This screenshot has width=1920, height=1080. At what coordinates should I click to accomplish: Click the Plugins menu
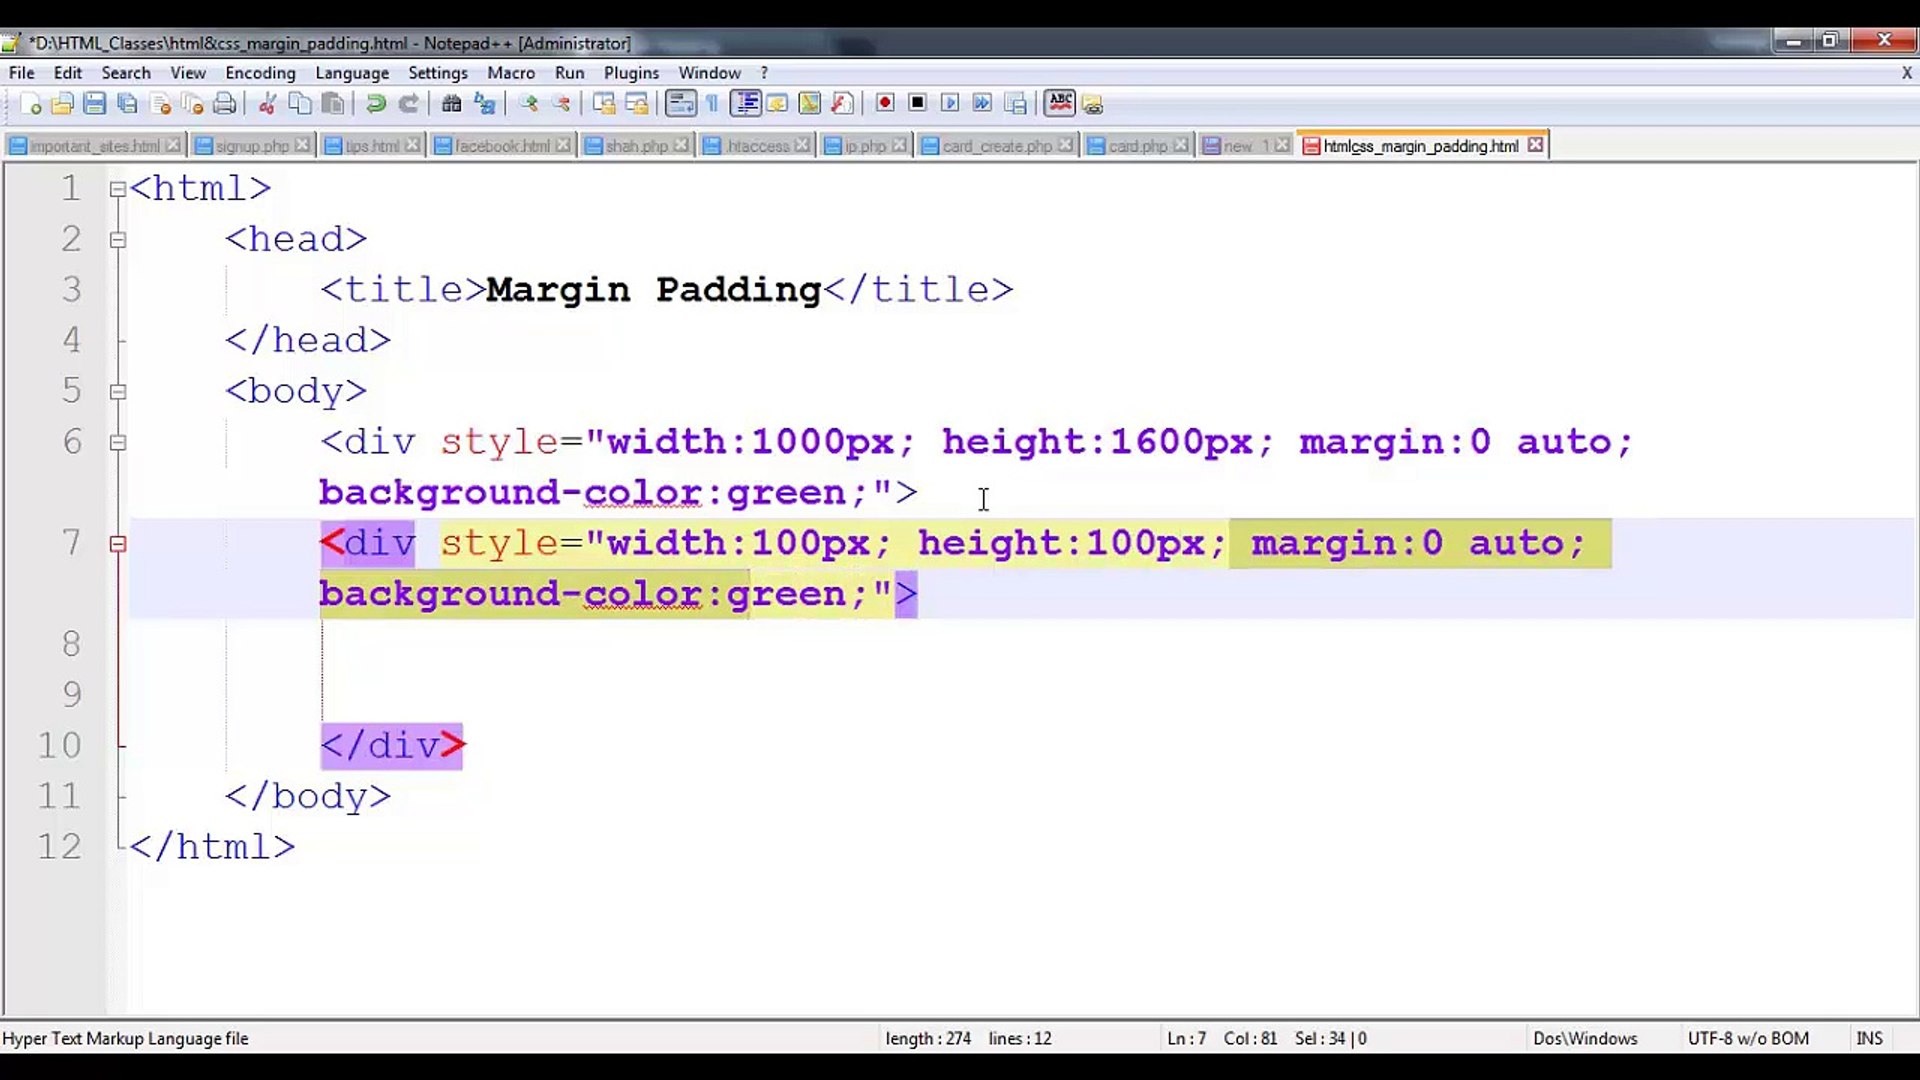pyautogui.click(x=630, y=73)
